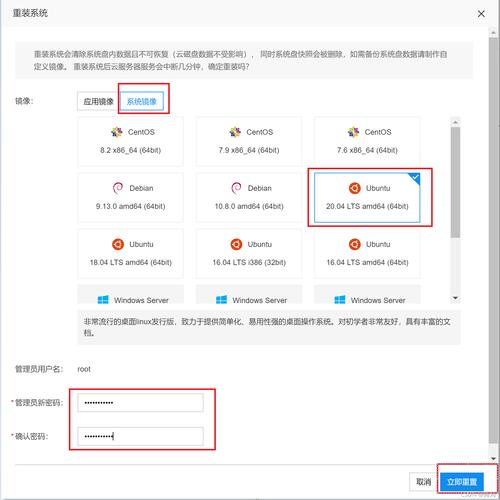
Task: Click the 立即重置 reset button
Action: tap(462, 482)
